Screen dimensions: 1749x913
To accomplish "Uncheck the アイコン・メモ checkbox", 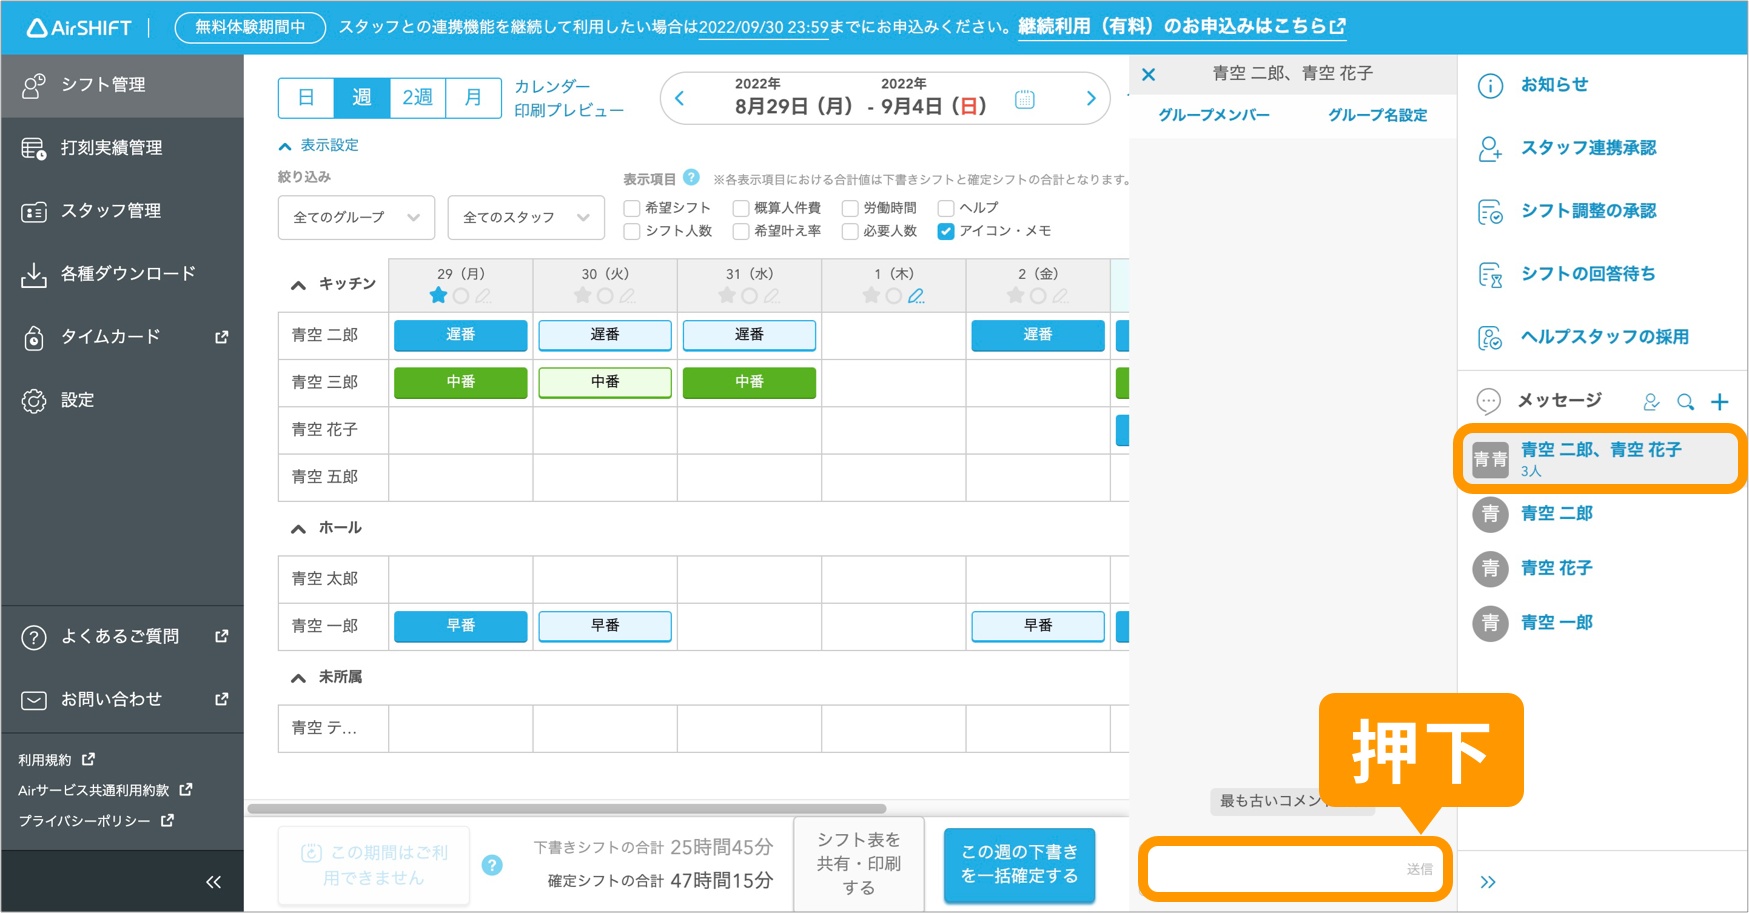I will 945,231.
